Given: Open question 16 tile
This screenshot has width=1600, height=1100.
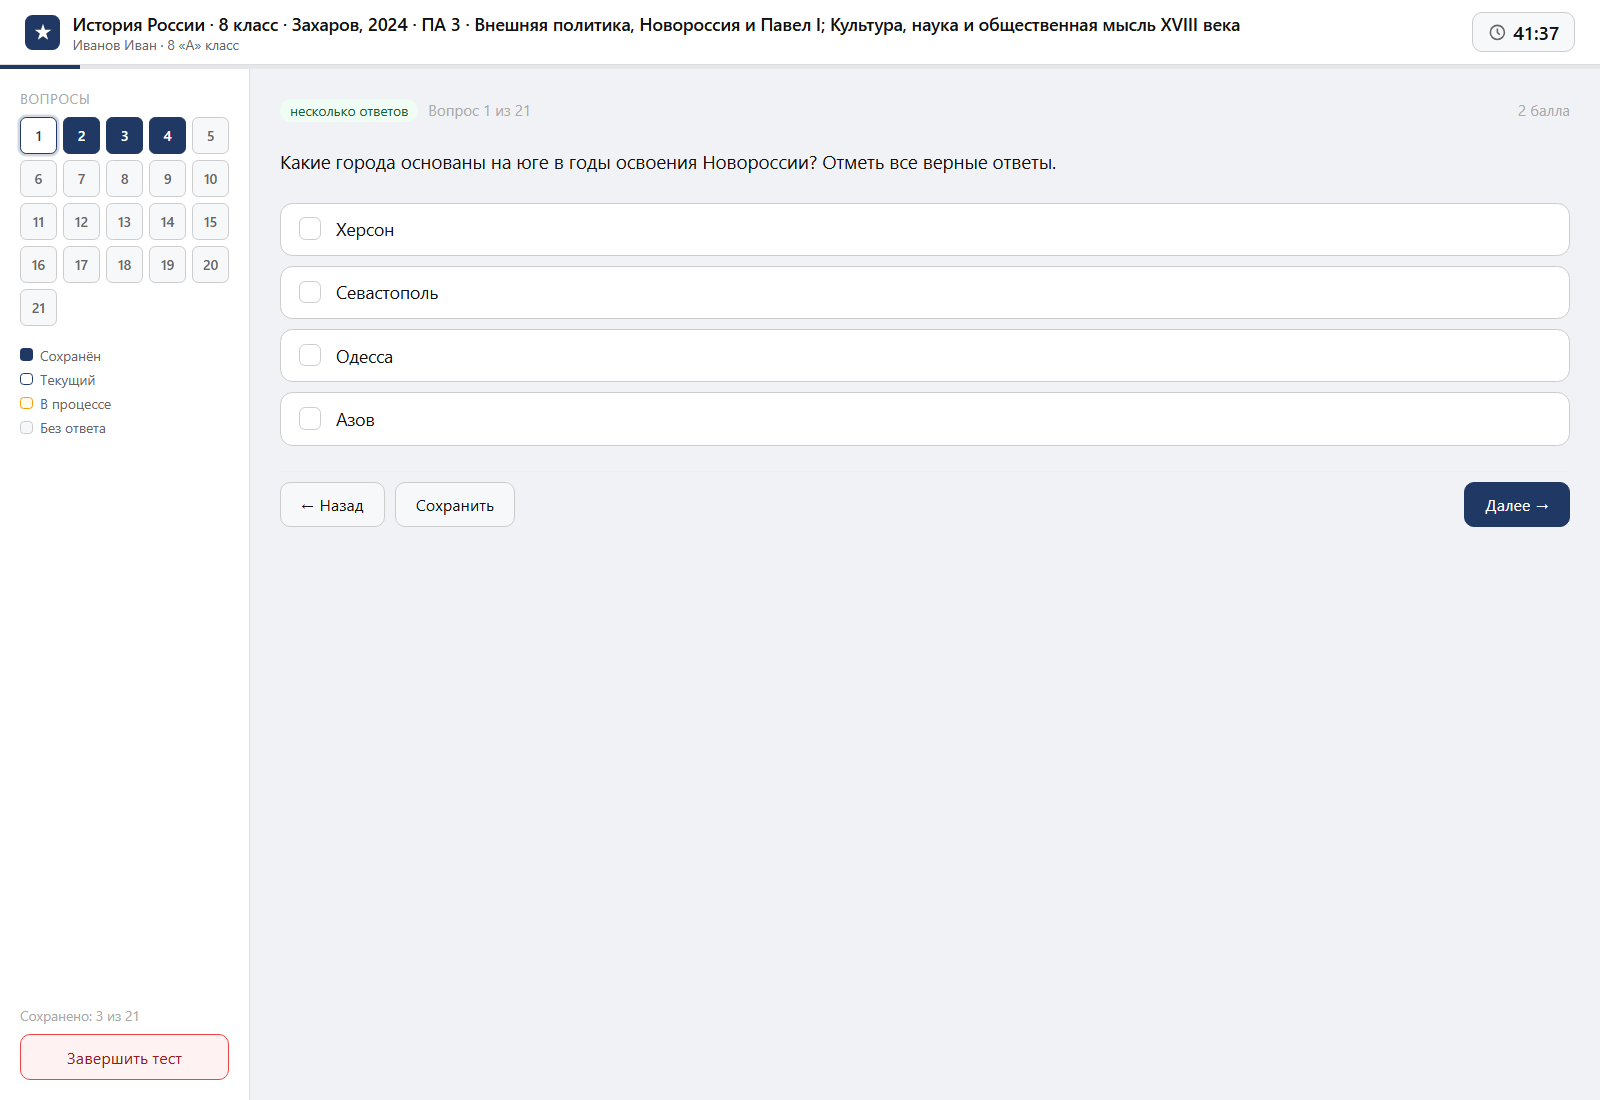Looking at the screenshot, I should click(38, 265).
